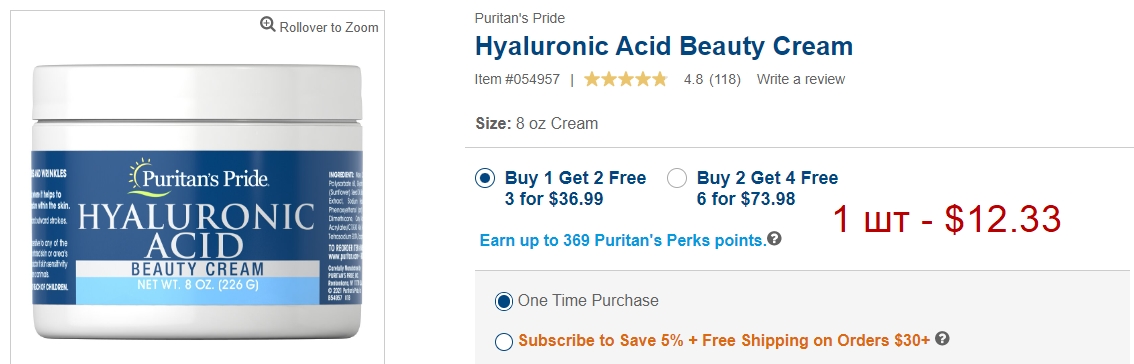
Task: Click the Item #054957 number
Action: 517,80
